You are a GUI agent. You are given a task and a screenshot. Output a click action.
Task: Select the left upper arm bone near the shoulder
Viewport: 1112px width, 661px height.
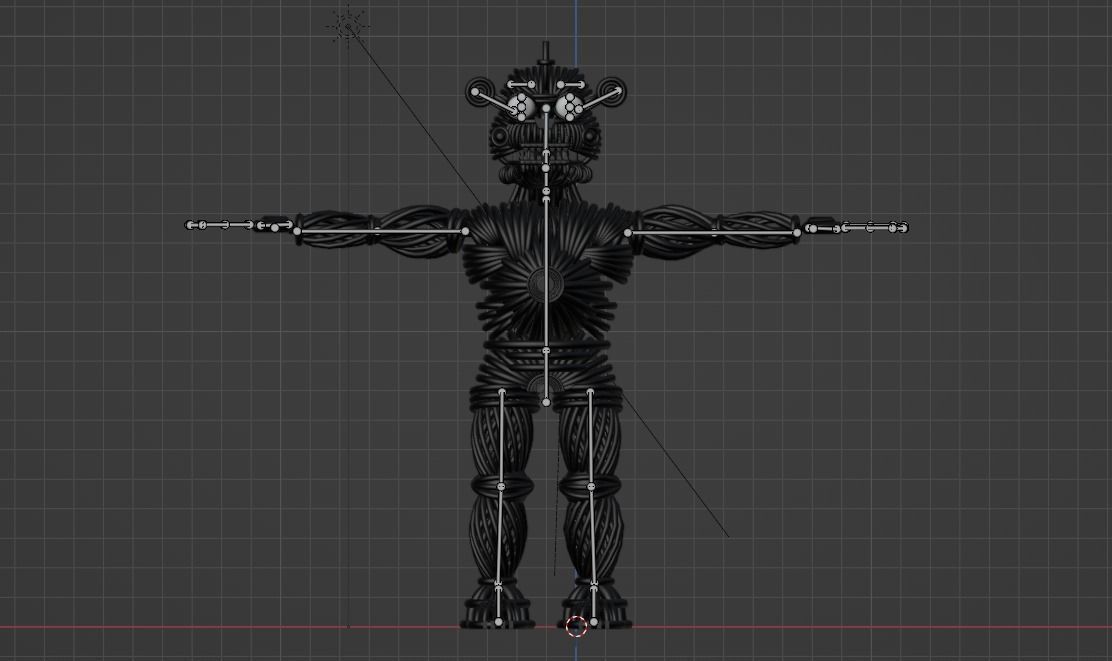[x=423, y=231]
